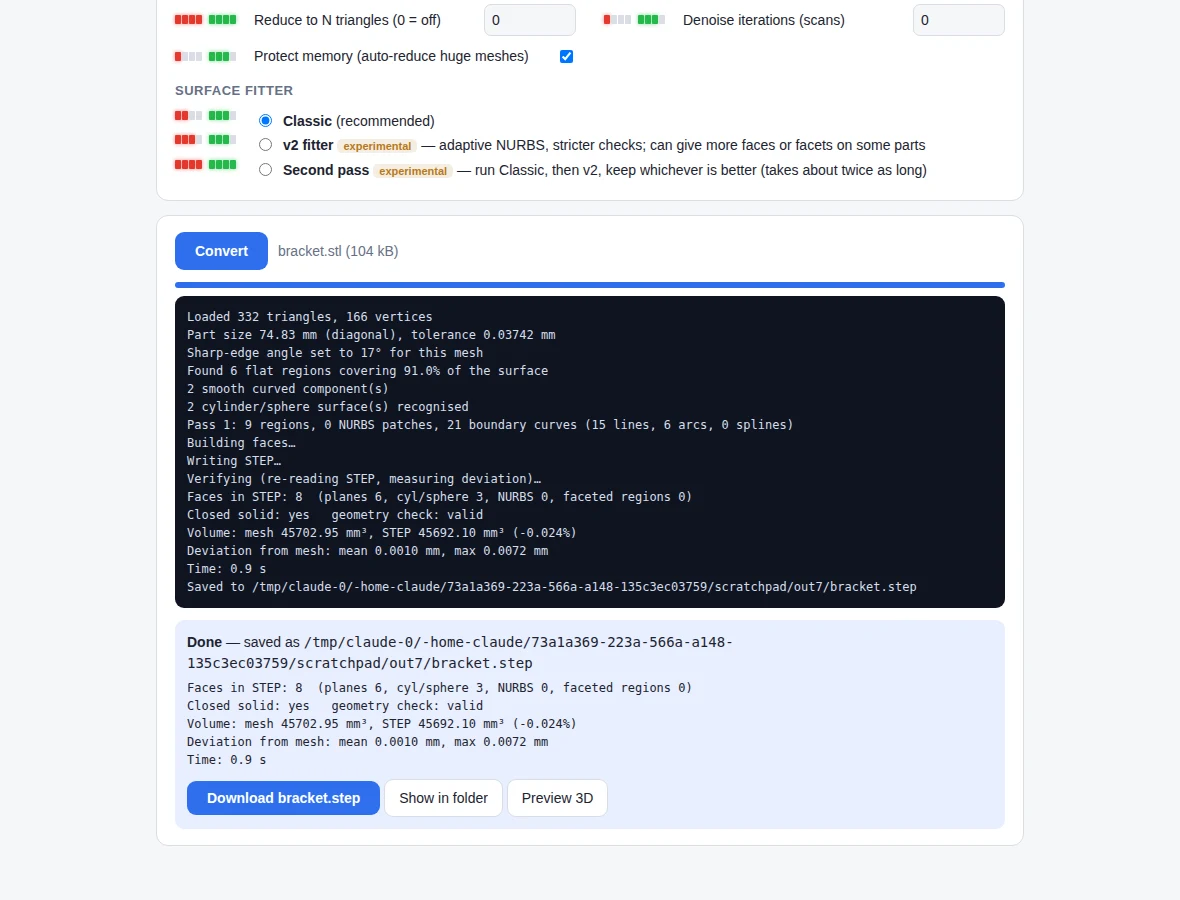1180x900 pixels.
Task: Click 'Volume: mesh 45702.95 mm³' in Done summary
Action: click(x=382, y=724)
